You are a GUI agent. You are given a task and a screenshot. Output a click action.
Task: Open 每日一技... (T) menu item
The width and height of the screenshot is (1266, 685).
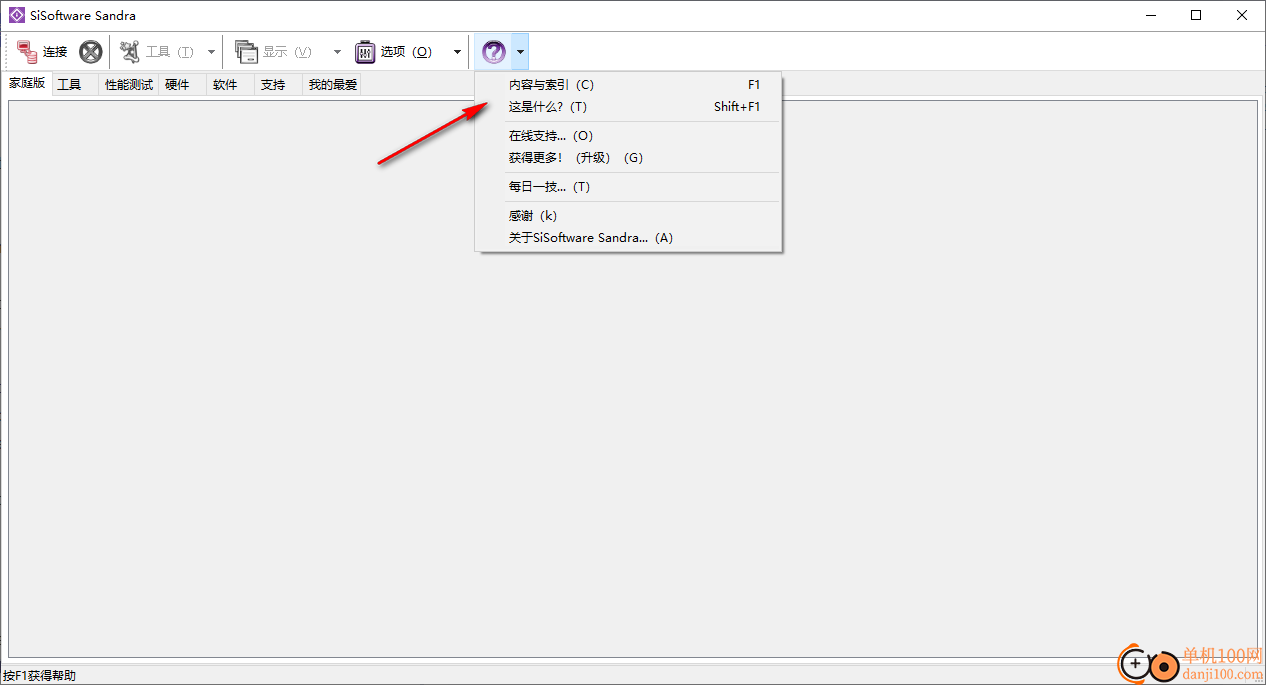pos(629,187)
